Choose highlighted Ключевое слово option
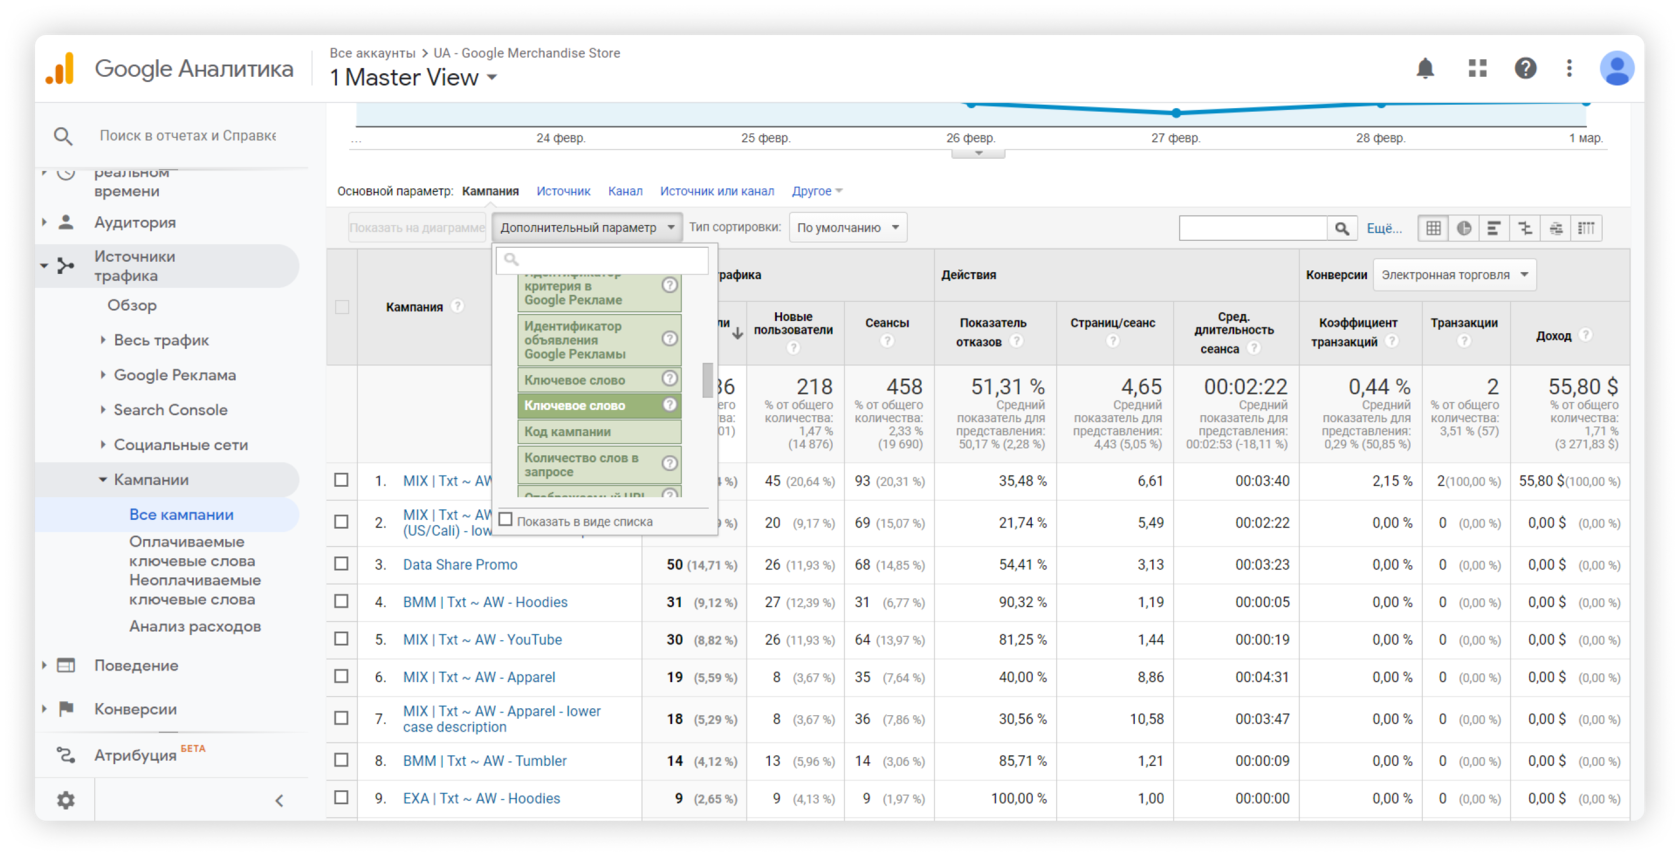Screen dimensions: 1680x856 599,405
